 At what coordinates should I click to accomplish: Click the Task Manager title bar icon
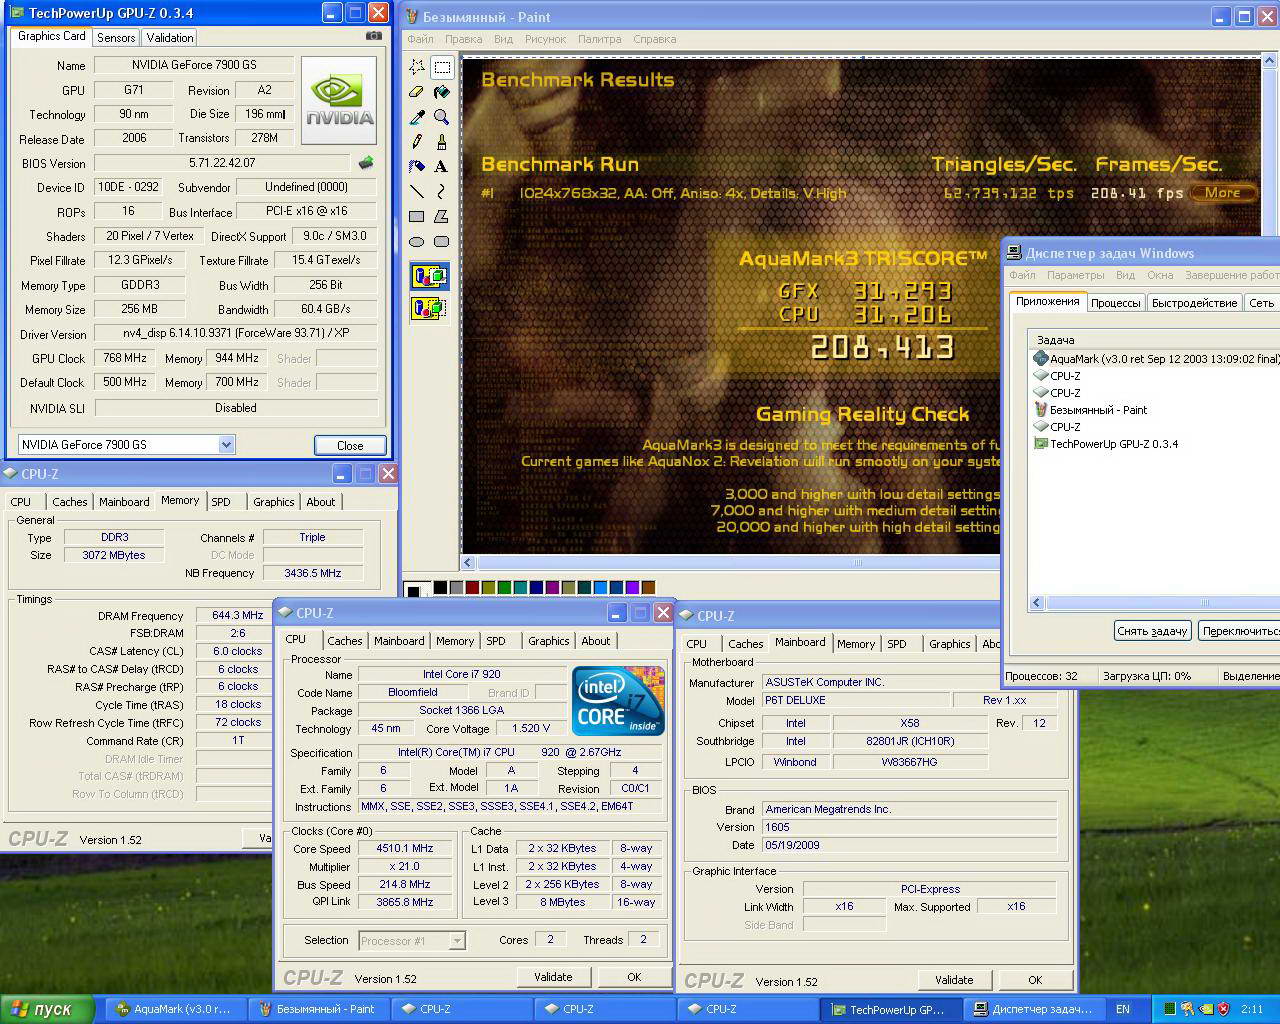coord(1014,253)
